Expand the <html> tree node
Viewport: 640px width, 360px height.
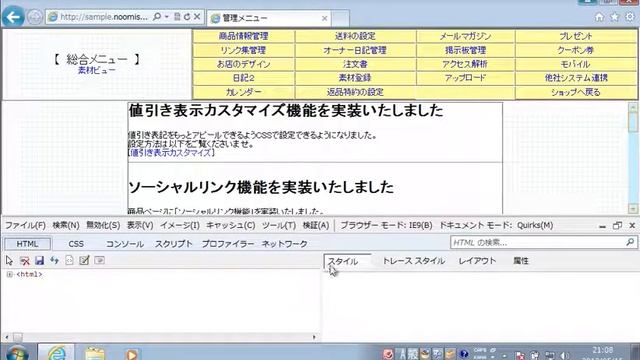(x=9, y=275)
